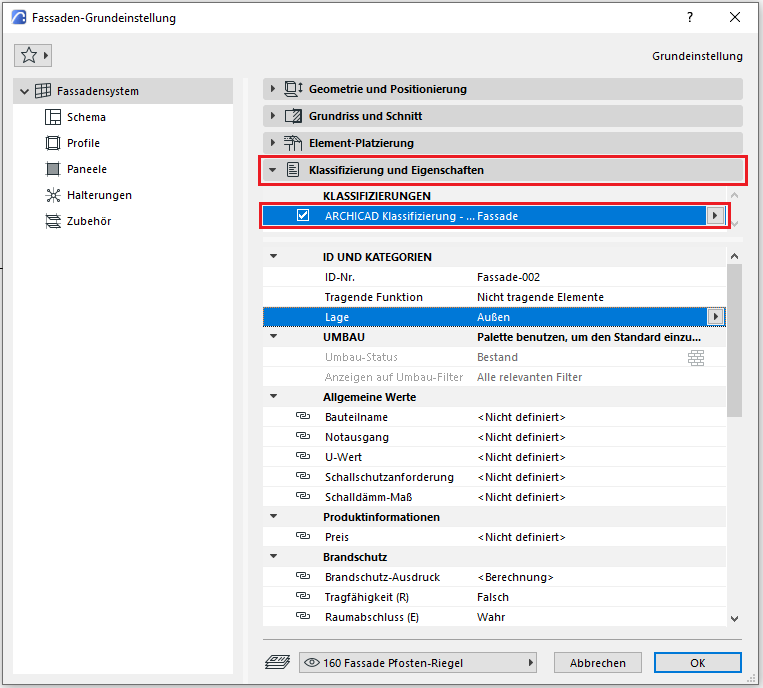Select Schema in the left tree
The width and height of the screenshot is (763, 688).
pyautogui.click(x=85, y=117)
